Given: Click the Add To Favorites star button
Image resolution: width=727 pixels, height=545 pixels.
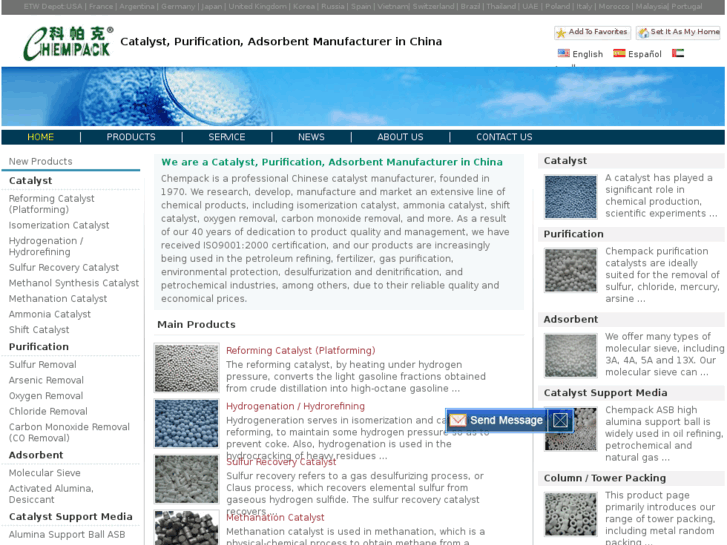Looking at the screenshot, I should point(593,32).
